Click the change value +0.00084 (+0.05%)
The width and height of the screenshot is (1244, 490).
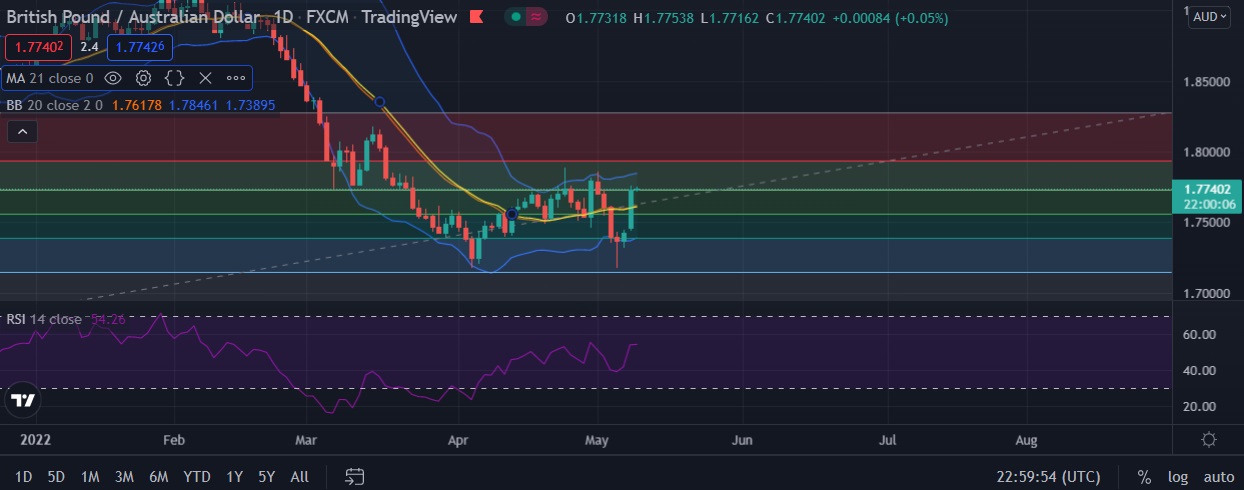point(892,18)
